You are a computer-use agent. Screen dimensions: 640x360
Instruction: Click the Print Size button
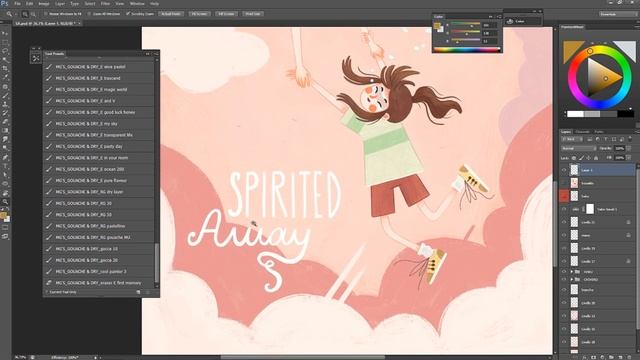point(253,14)
